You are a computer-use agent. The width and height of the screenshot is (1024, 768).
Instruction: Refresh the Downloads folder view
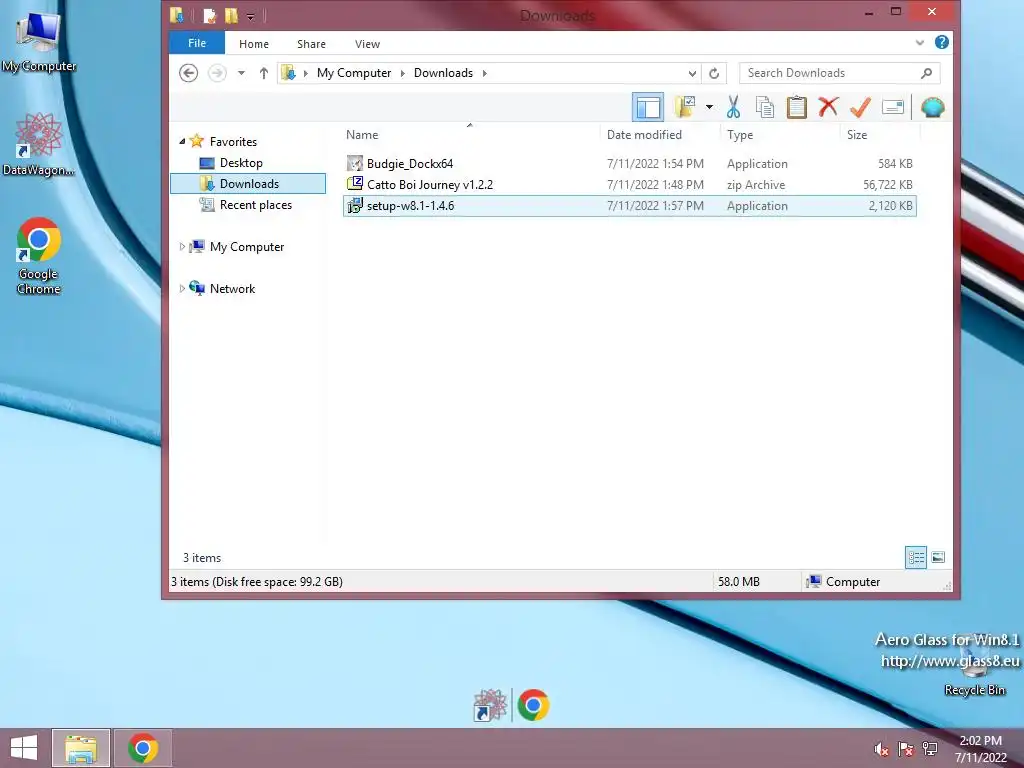714,73
